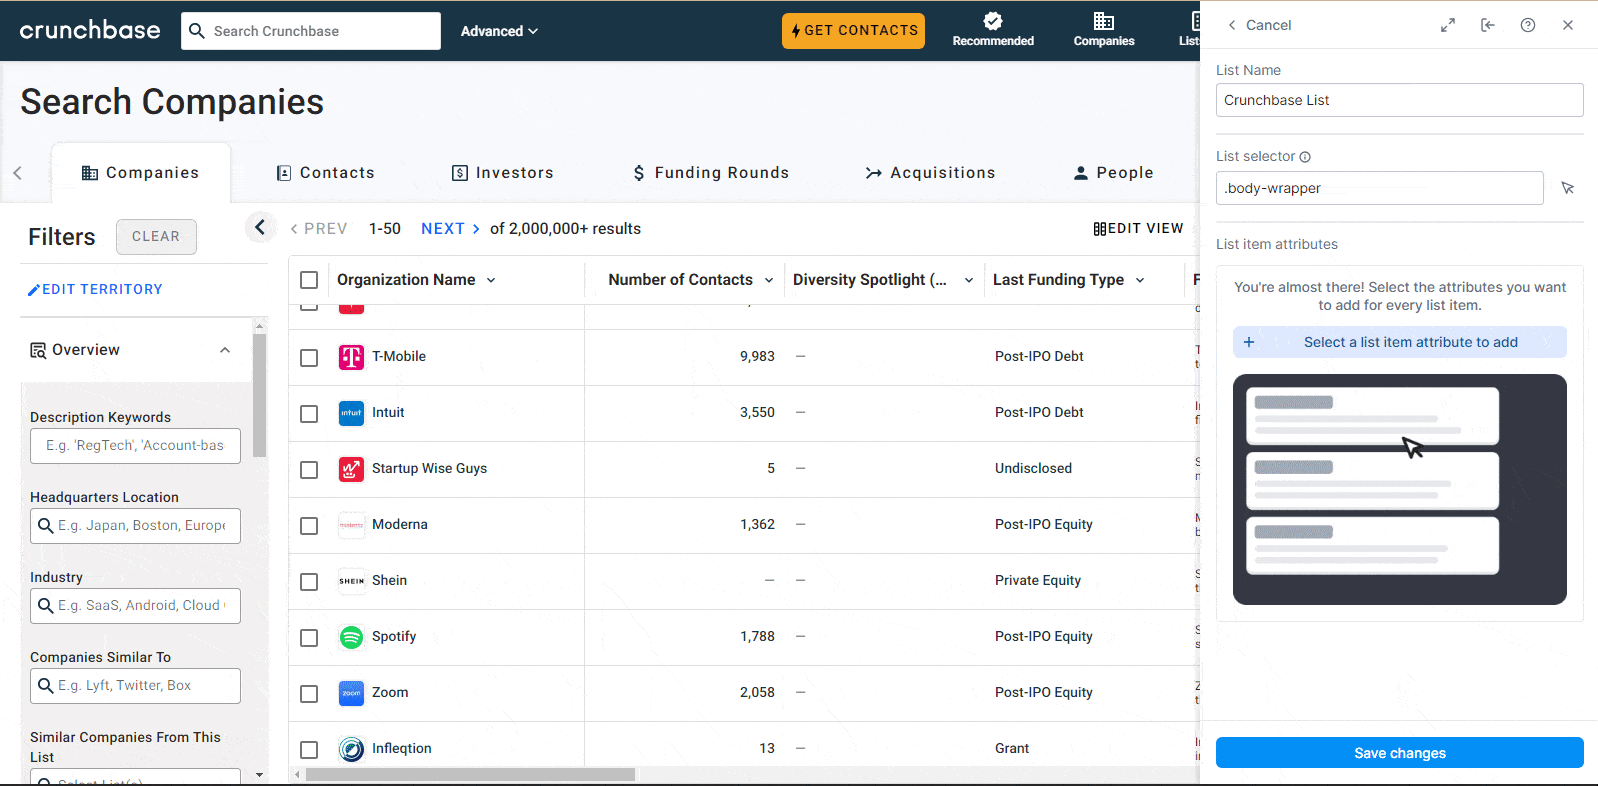Click the expand panel icon in side panel header
Viewport: 1598px width, 786px height.
click(x=1447, y=25)
